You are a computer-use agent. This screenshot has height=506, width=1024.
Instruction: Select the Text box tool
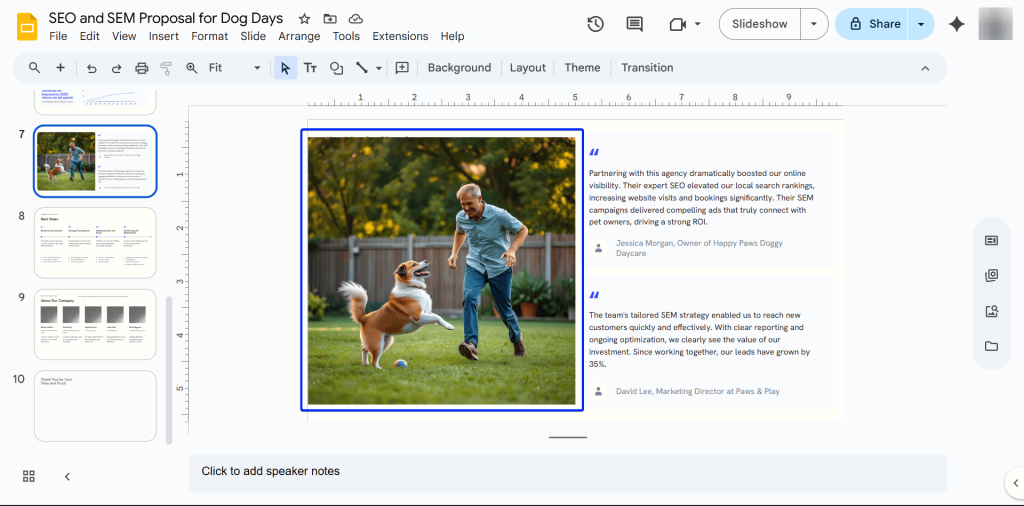pos(310,68)
